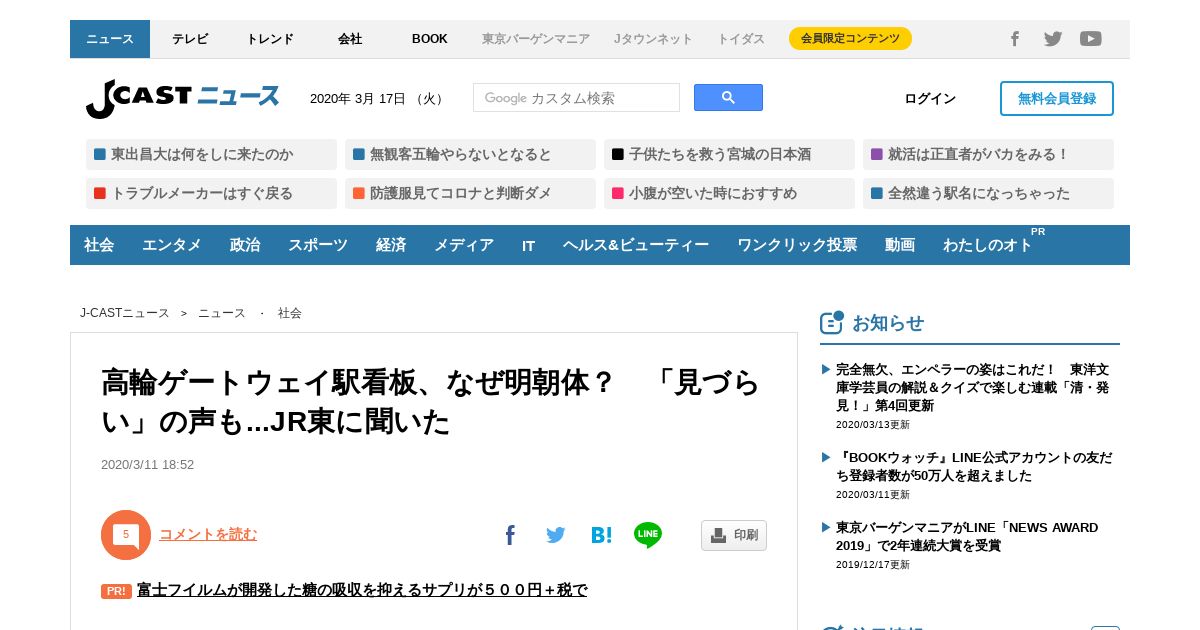This screenshot has width=1200, height=630.
Task: Open 経済 category in nav
Action: tap(391, 245)
